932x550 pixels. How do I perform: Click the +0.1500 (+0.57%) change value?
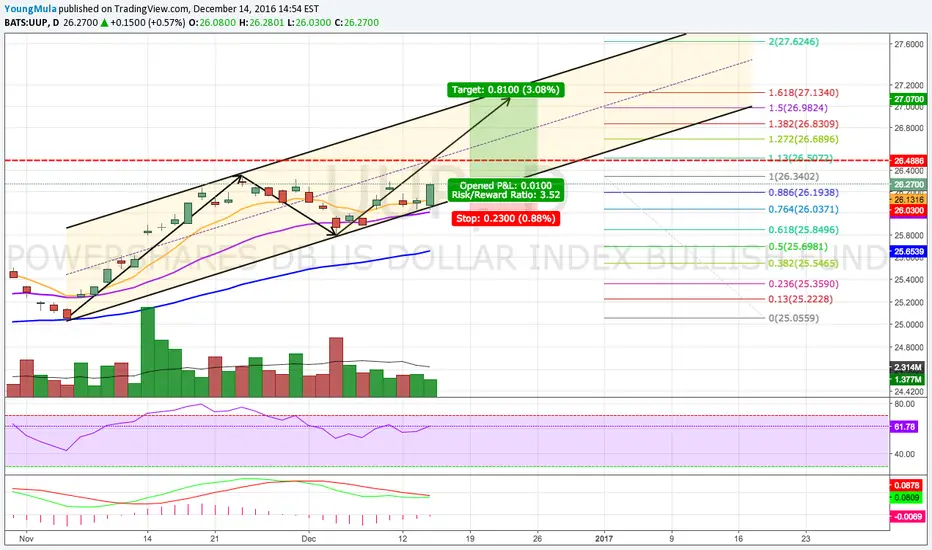147,23
